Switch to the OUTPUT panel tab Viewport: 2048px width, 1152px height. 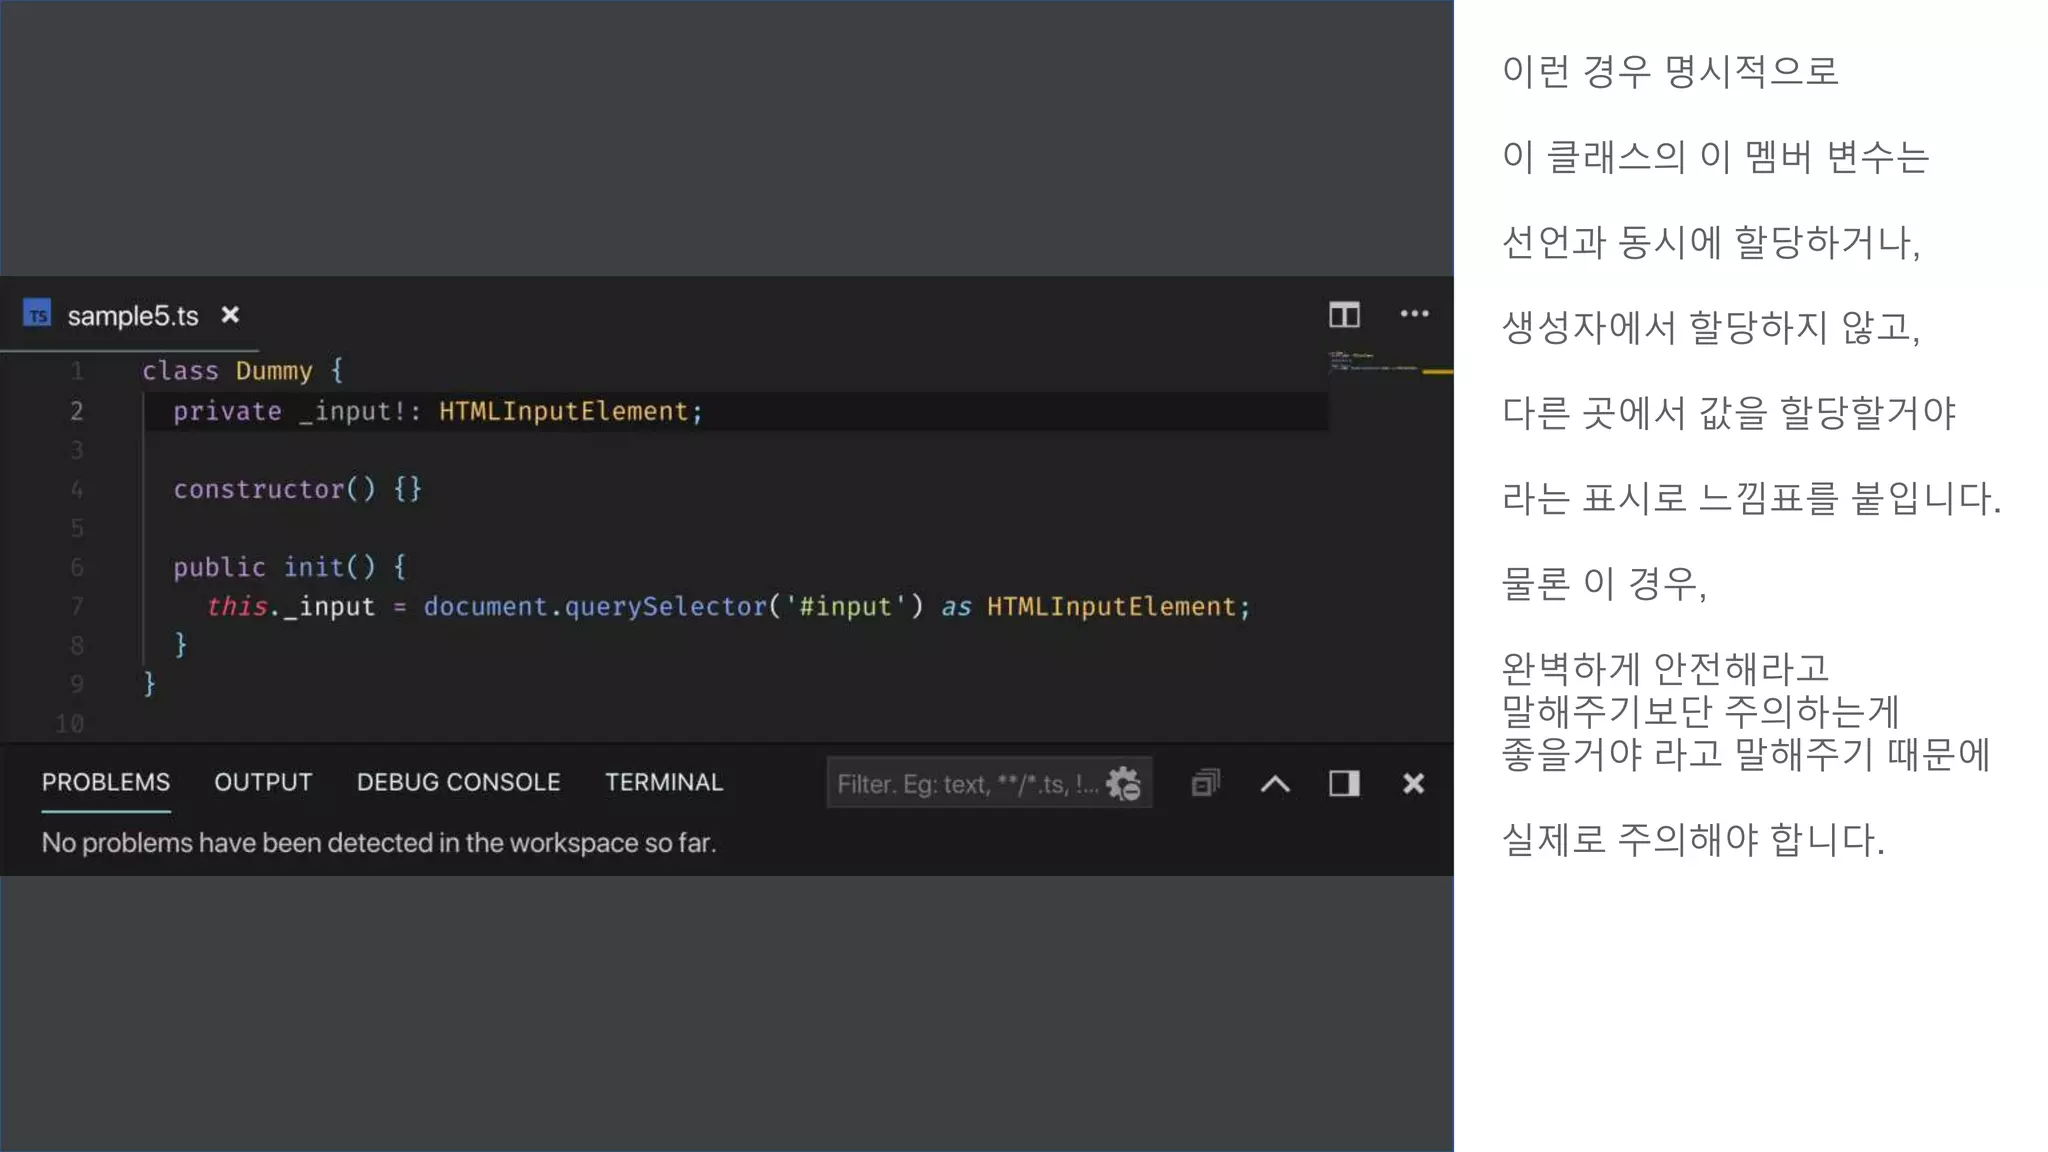[263, 782]
